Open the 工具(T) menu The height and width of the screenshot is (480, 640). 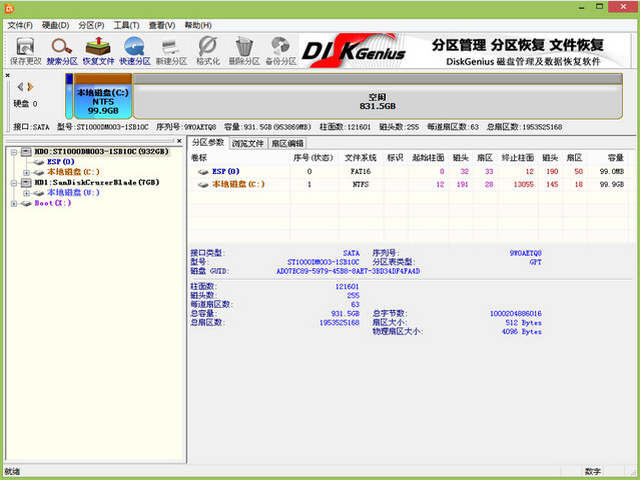click(x=126, y=24)
